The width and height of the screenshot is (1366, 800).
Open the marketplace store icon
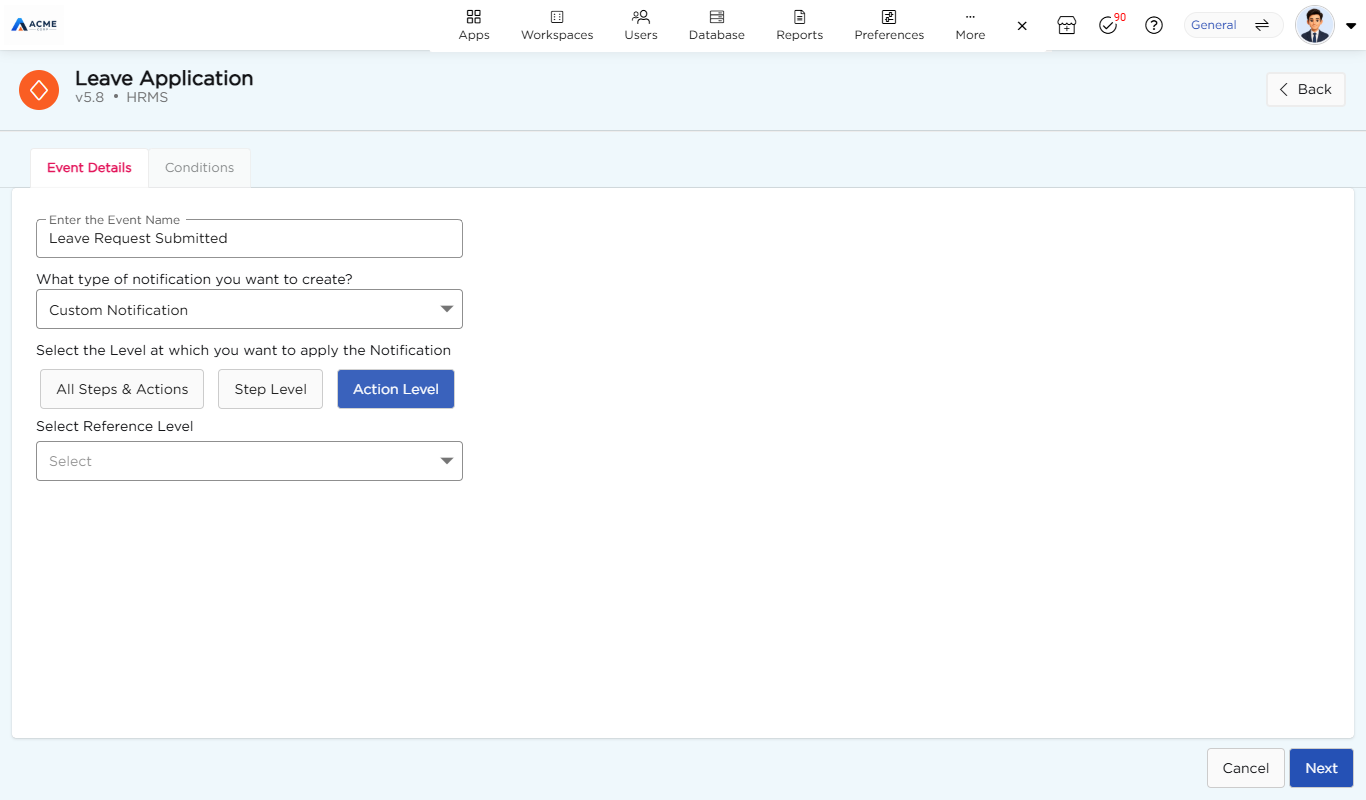(1067, 26)
